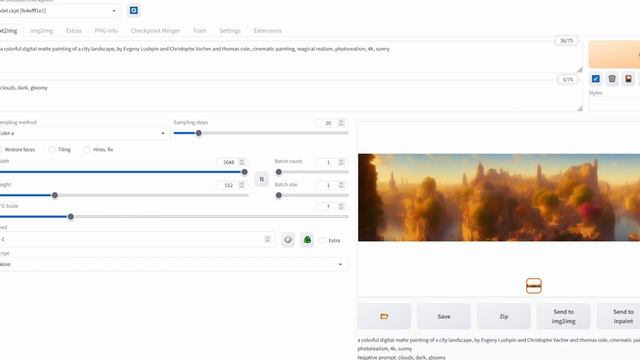Click the Width slider handle
Viewport: 640px width, 360px height.
coord(244,172)
